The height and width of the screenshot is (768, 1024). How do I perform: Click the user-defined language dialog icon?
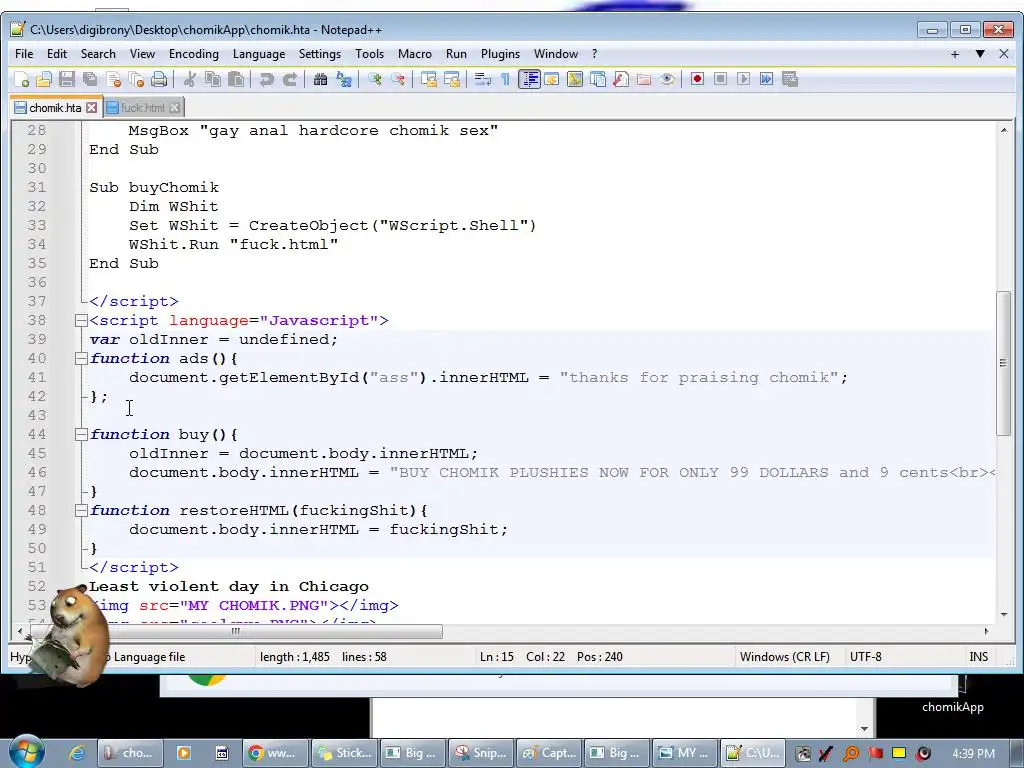(551, 80)
